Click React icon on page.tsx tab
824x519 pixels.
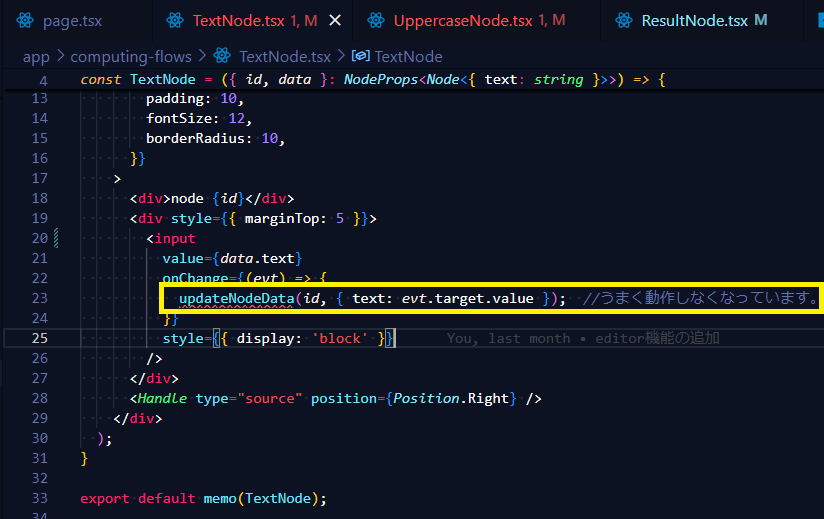coord(25,20)
